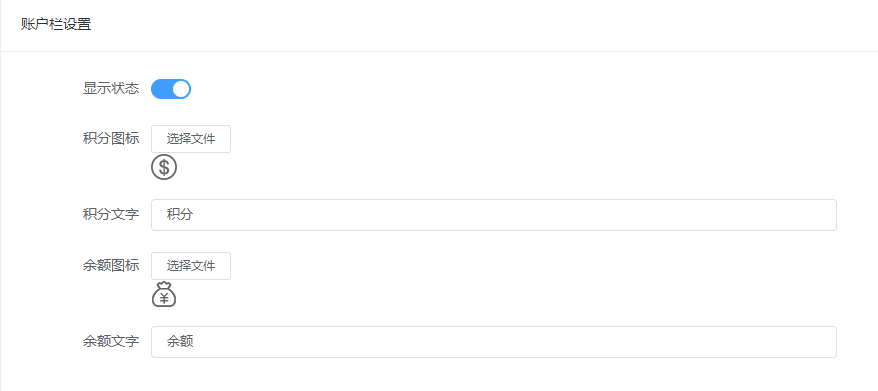
Task: Choose a file for 积分图标
Action: (x=191, y=139)
